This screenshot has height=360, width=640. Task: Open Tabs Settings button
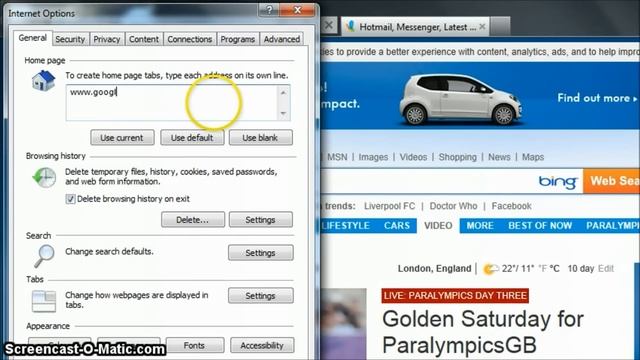click(260, 296)
